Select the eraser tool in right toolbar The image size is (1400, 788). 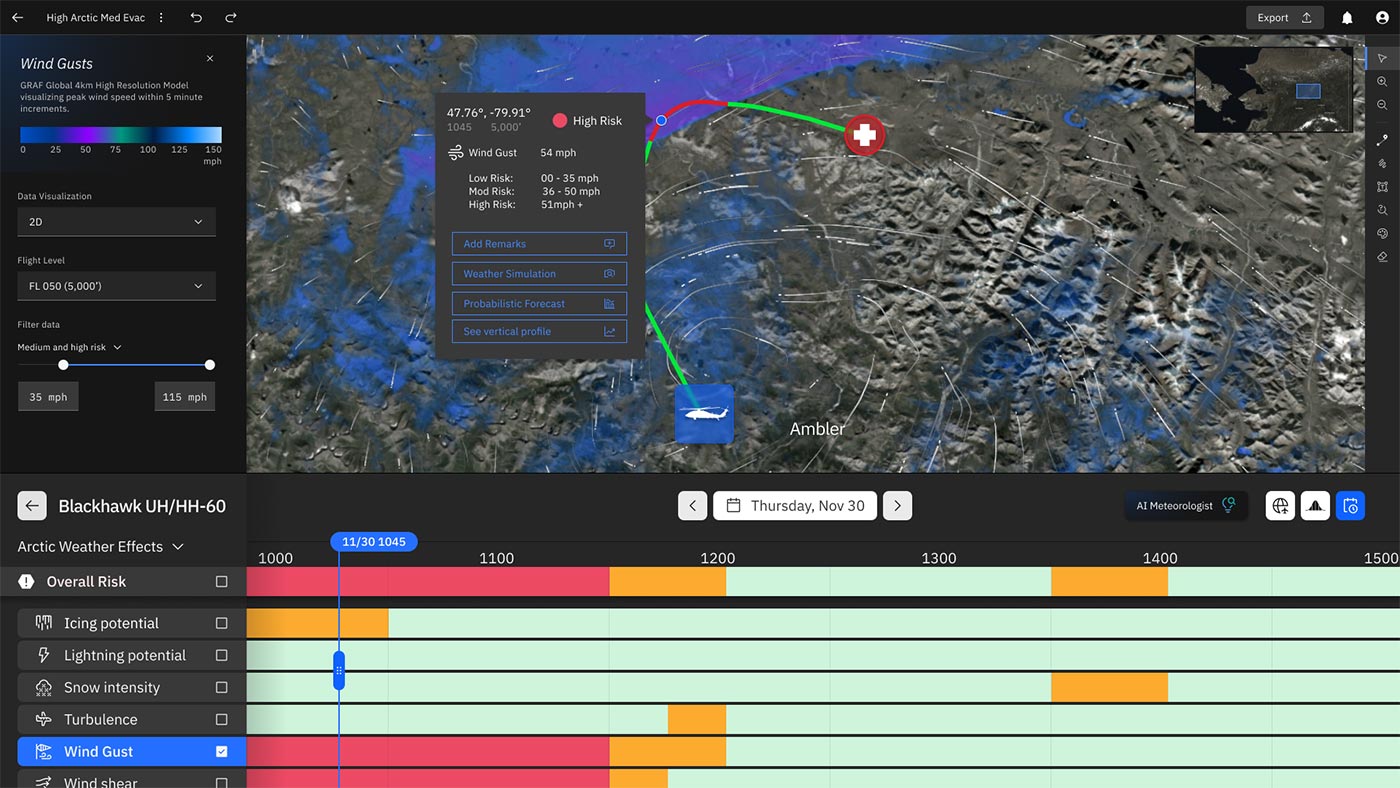pyautogui.click(x=1382, y=257)
